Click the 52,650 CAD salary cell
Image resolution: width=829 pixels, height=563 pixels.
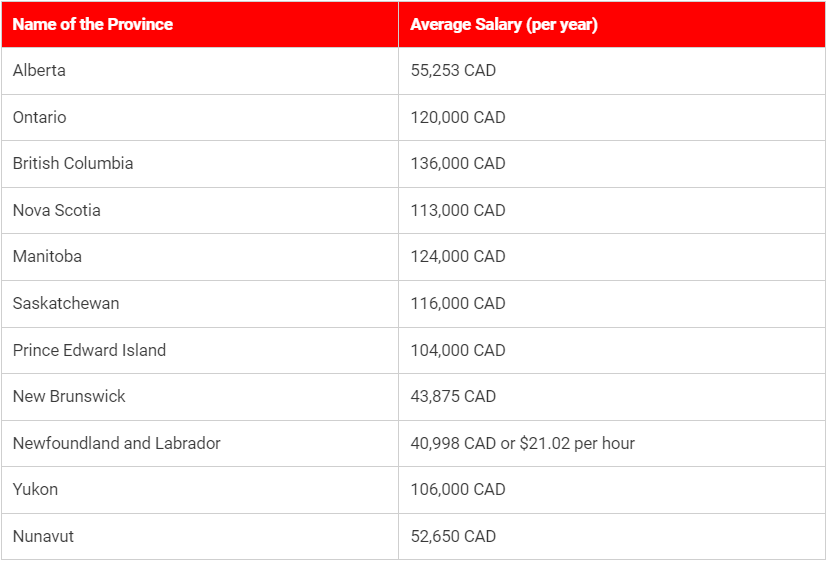click(x=453, y=536)
